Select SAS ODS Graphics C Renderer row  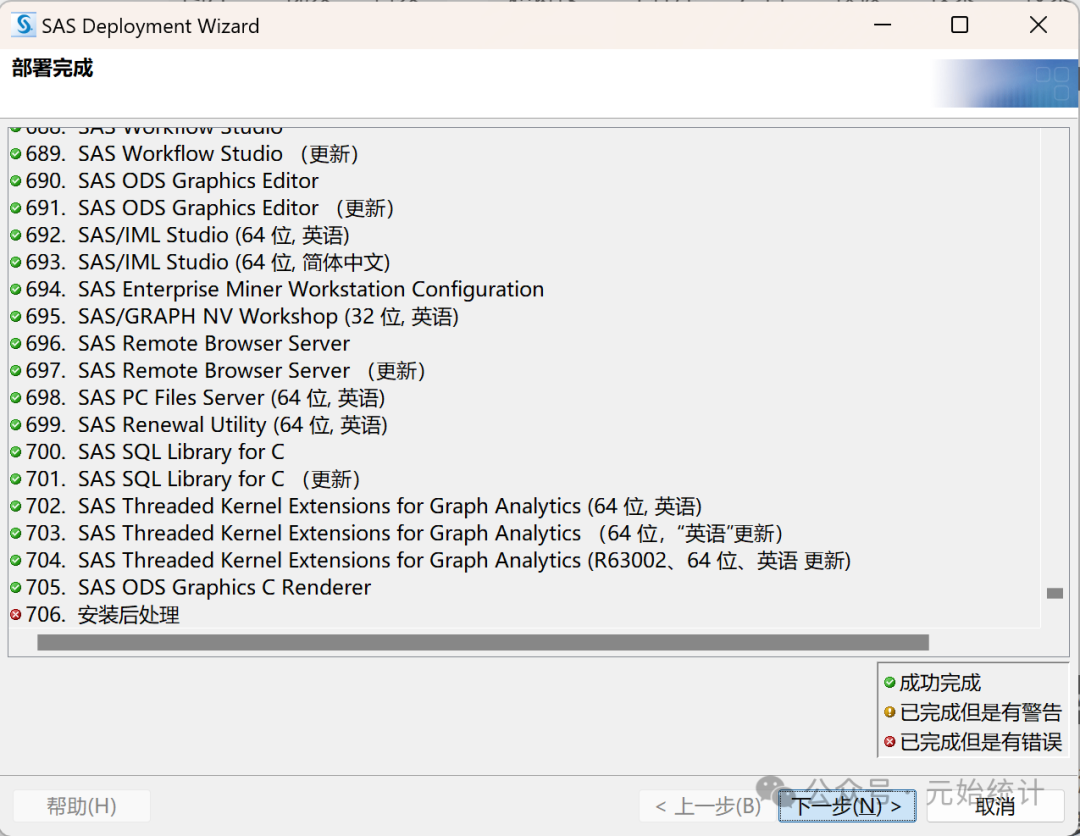coord(191,587)
